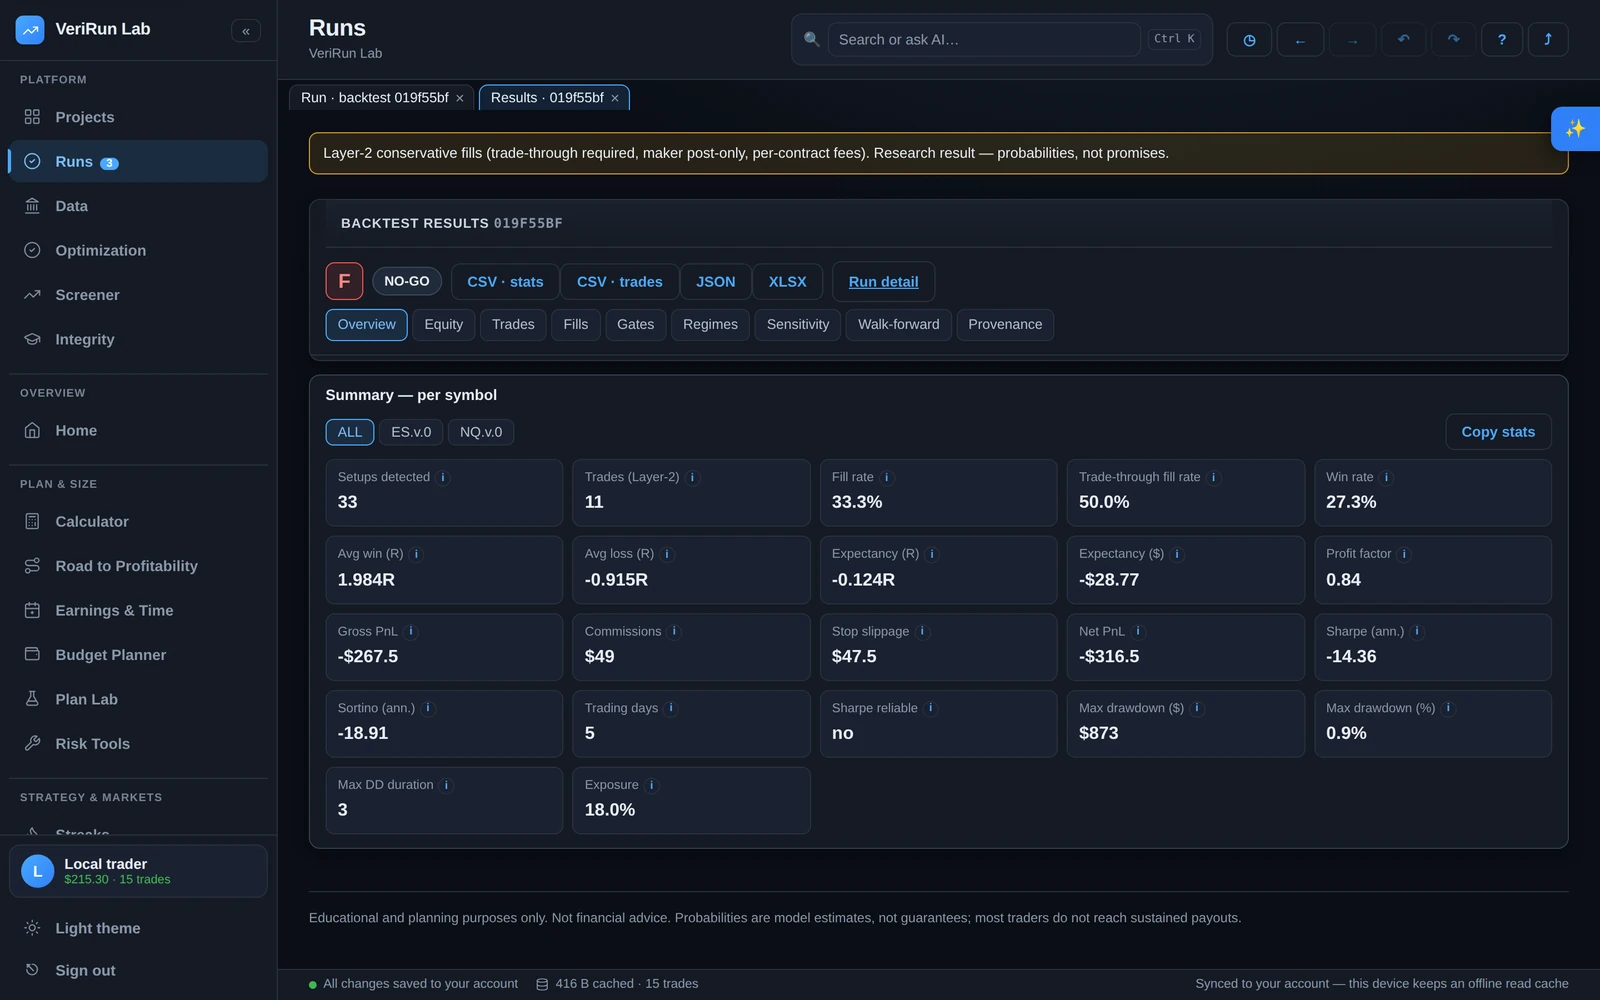Open Projects in the sidebar
This screenshot has width=1600, height=1000.
pyautogui.click(x=138, y=117)
